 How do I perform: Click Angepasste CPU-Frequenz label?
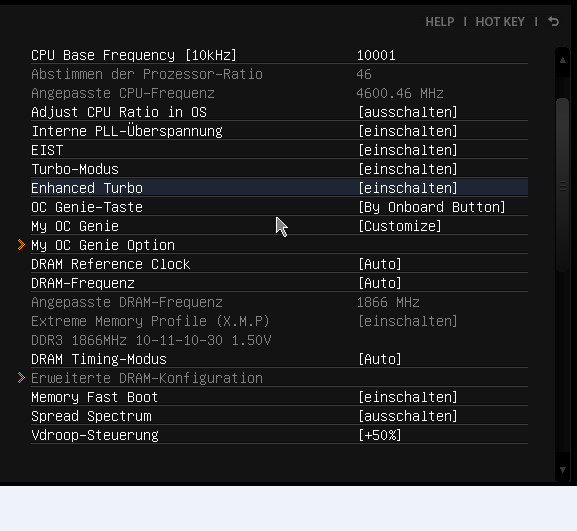point(123,93)
